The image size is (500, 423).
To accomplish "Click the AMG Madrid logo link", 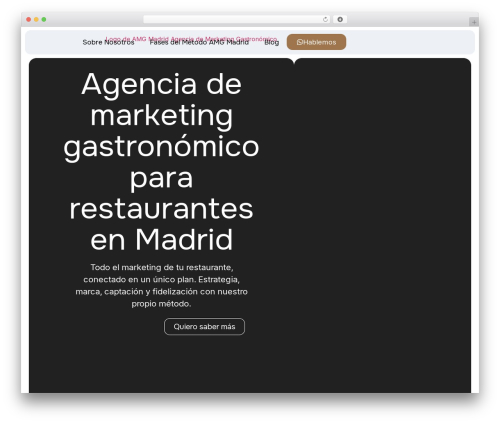I will pos(191,39).
